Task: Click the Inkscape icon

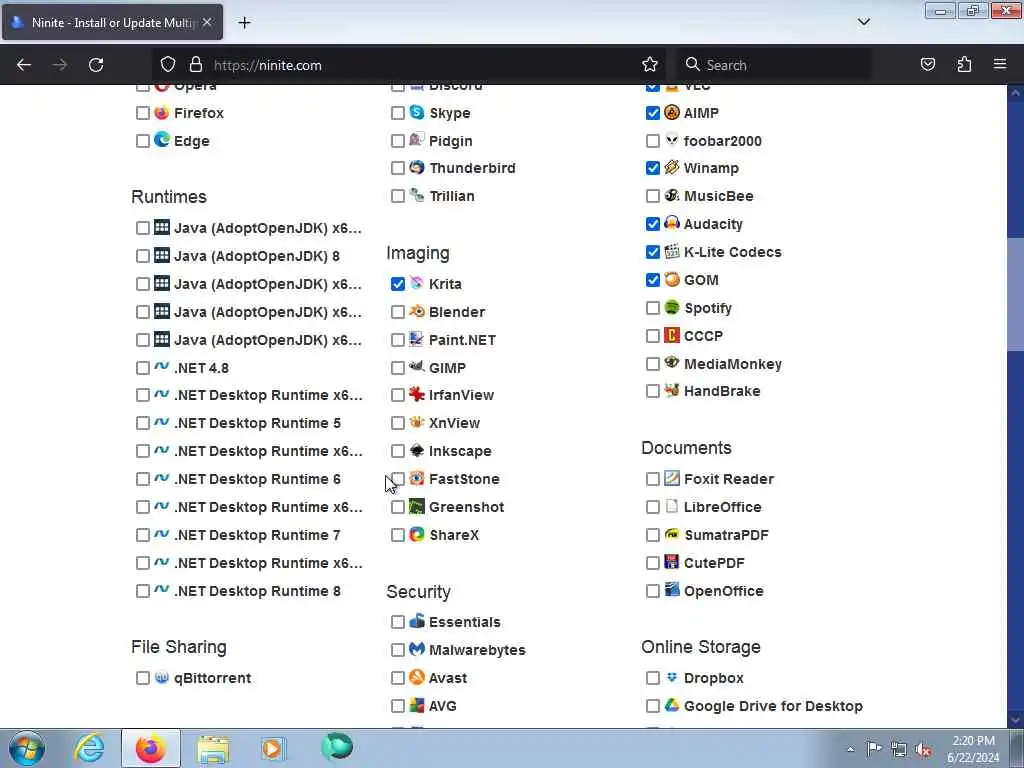Action: click(x=417, y=451)
